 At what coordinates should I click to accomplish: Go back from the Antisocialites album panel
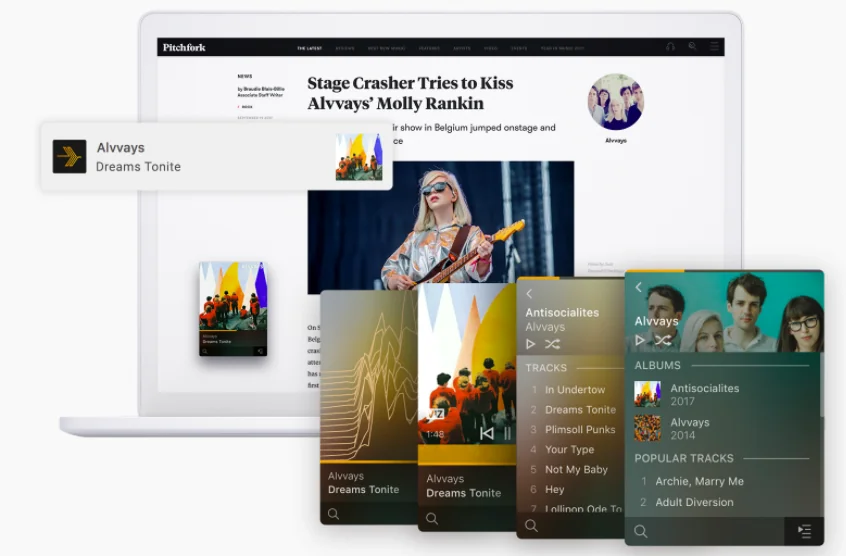click(529, 294)
